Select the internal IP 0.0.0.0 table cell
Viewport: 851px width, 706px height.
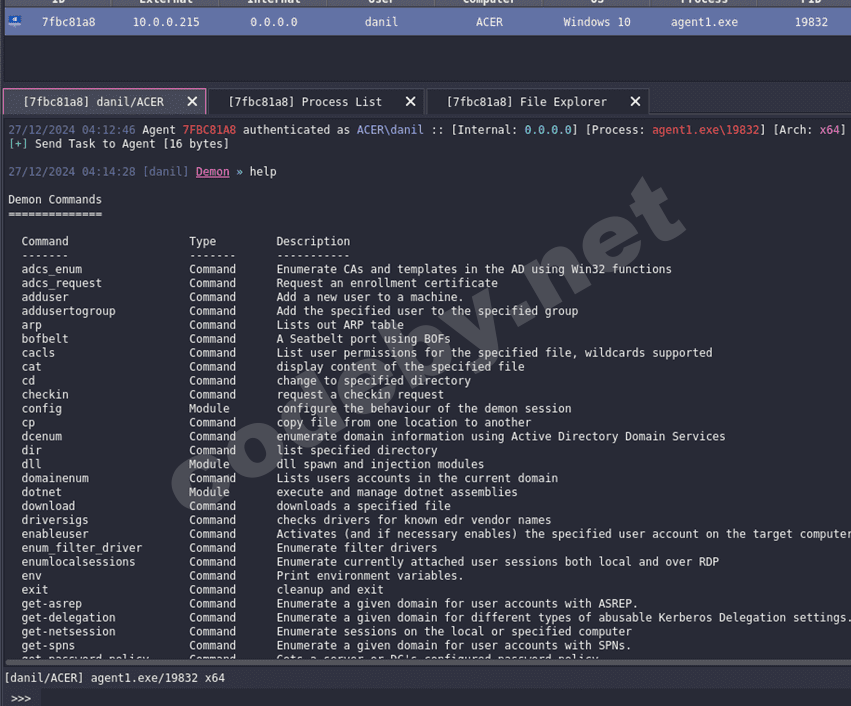coord(274,22)
